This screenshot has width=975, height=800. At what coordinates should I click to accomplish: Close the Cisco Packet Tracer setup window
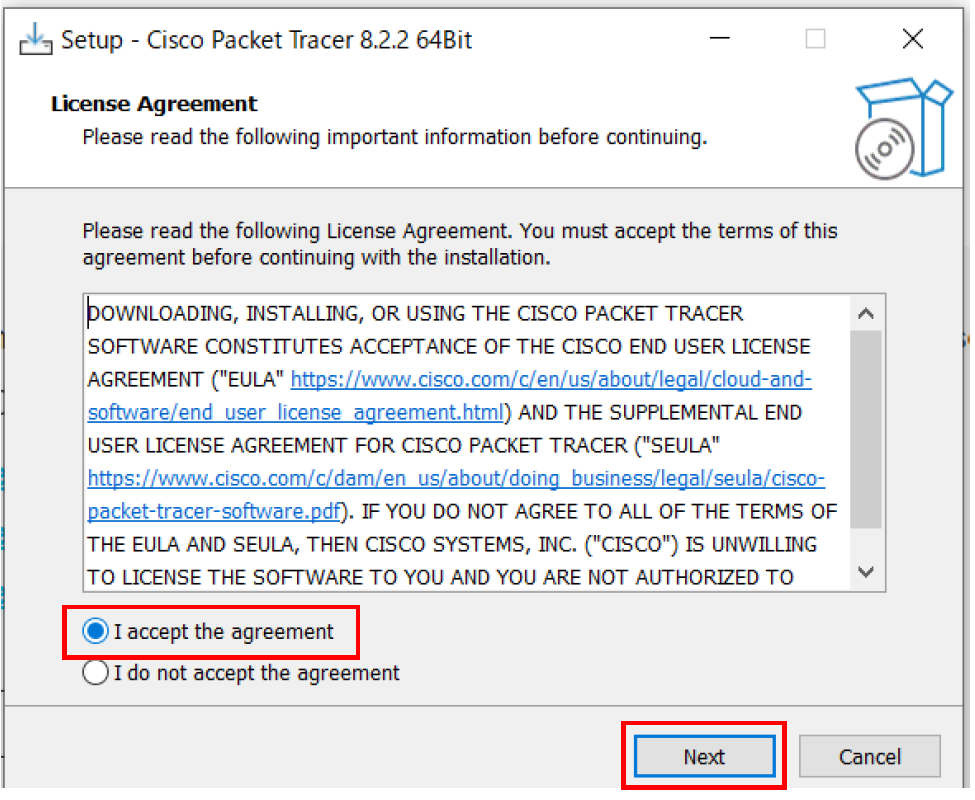(912, 40)
